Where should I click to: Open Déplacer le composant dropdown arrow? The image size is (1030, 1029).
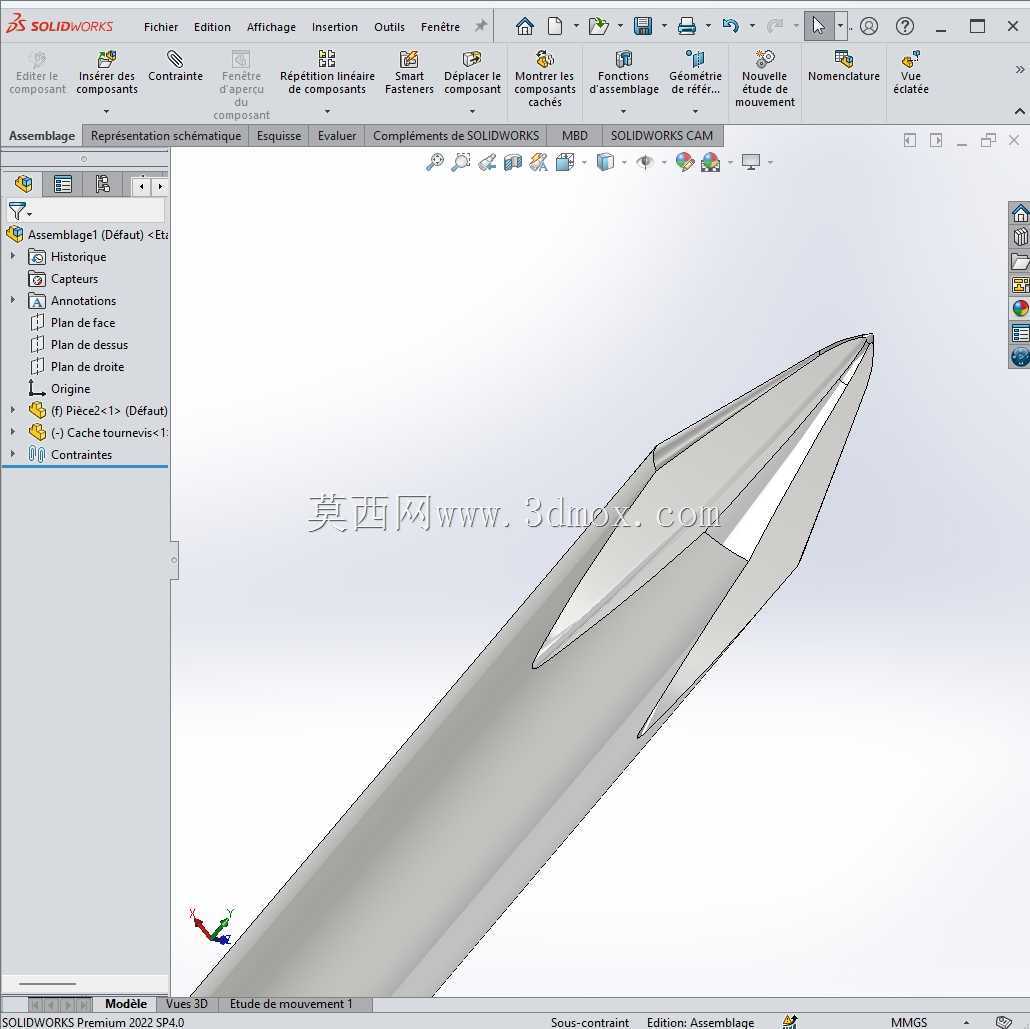[472, 111]
